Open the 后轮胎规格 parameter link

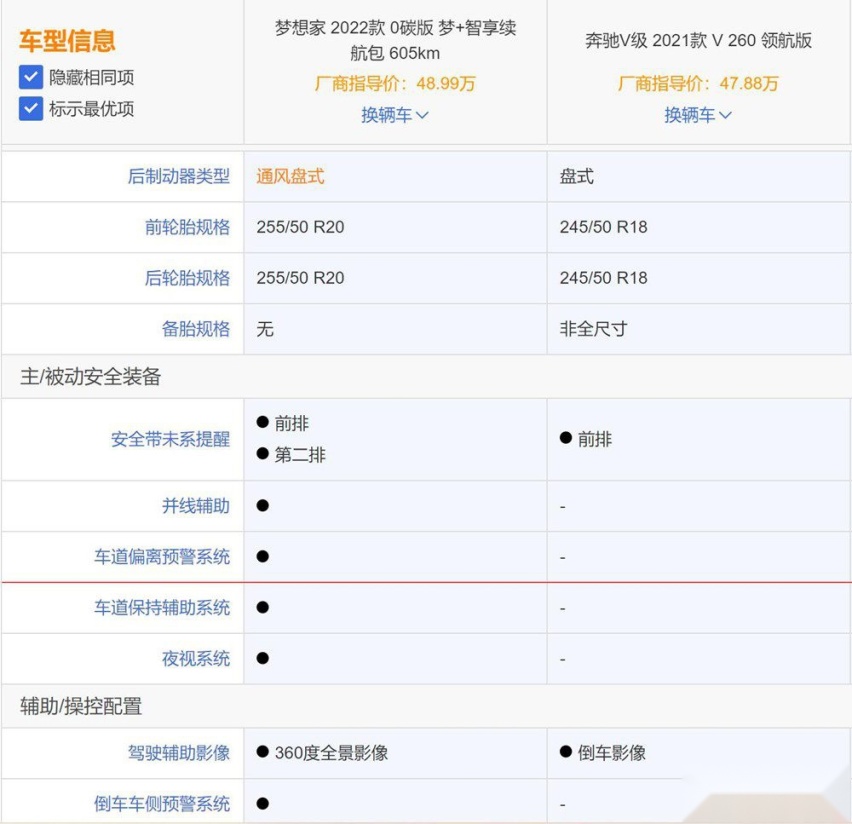click(x=187, y=278)
